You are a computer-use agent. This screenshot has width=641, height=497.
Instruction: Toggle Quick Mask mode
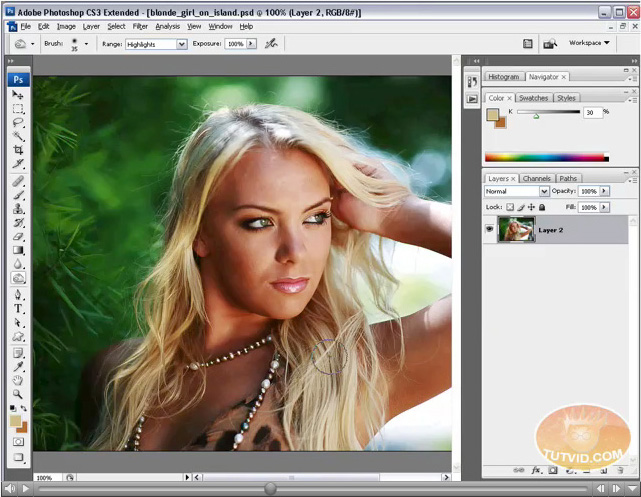18,442
